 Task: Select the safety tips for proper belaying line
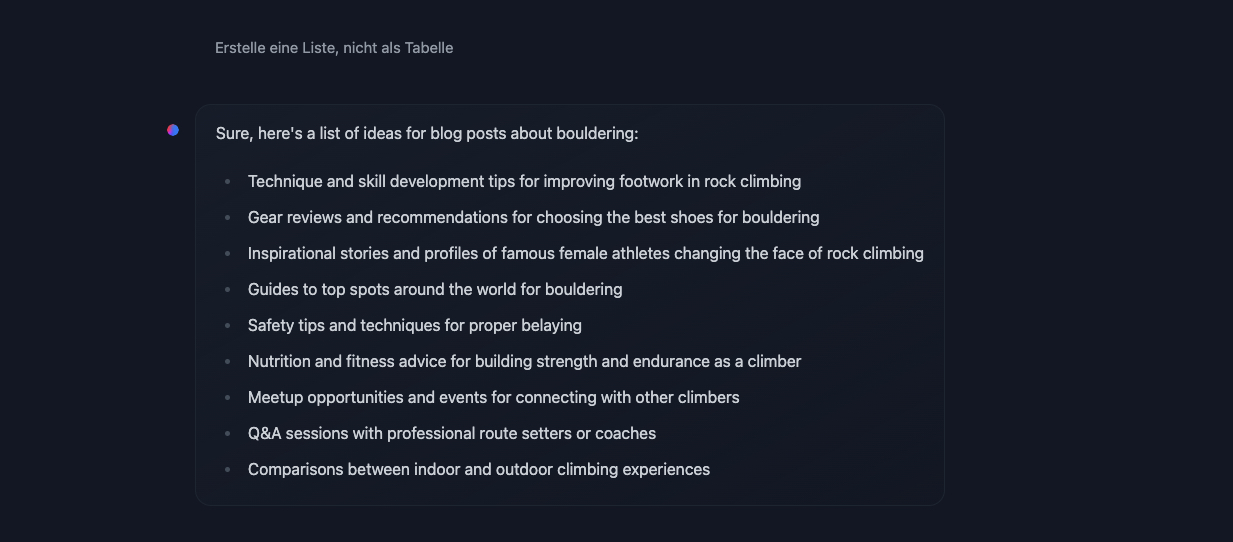point(414,326)
